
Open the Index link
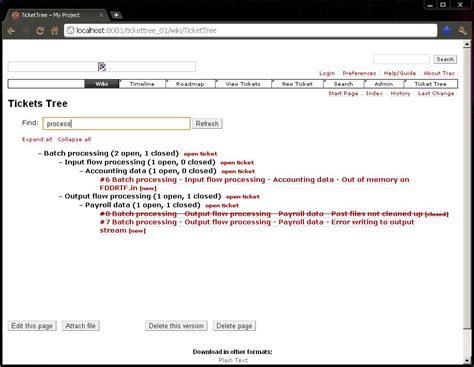coord(374,93)
